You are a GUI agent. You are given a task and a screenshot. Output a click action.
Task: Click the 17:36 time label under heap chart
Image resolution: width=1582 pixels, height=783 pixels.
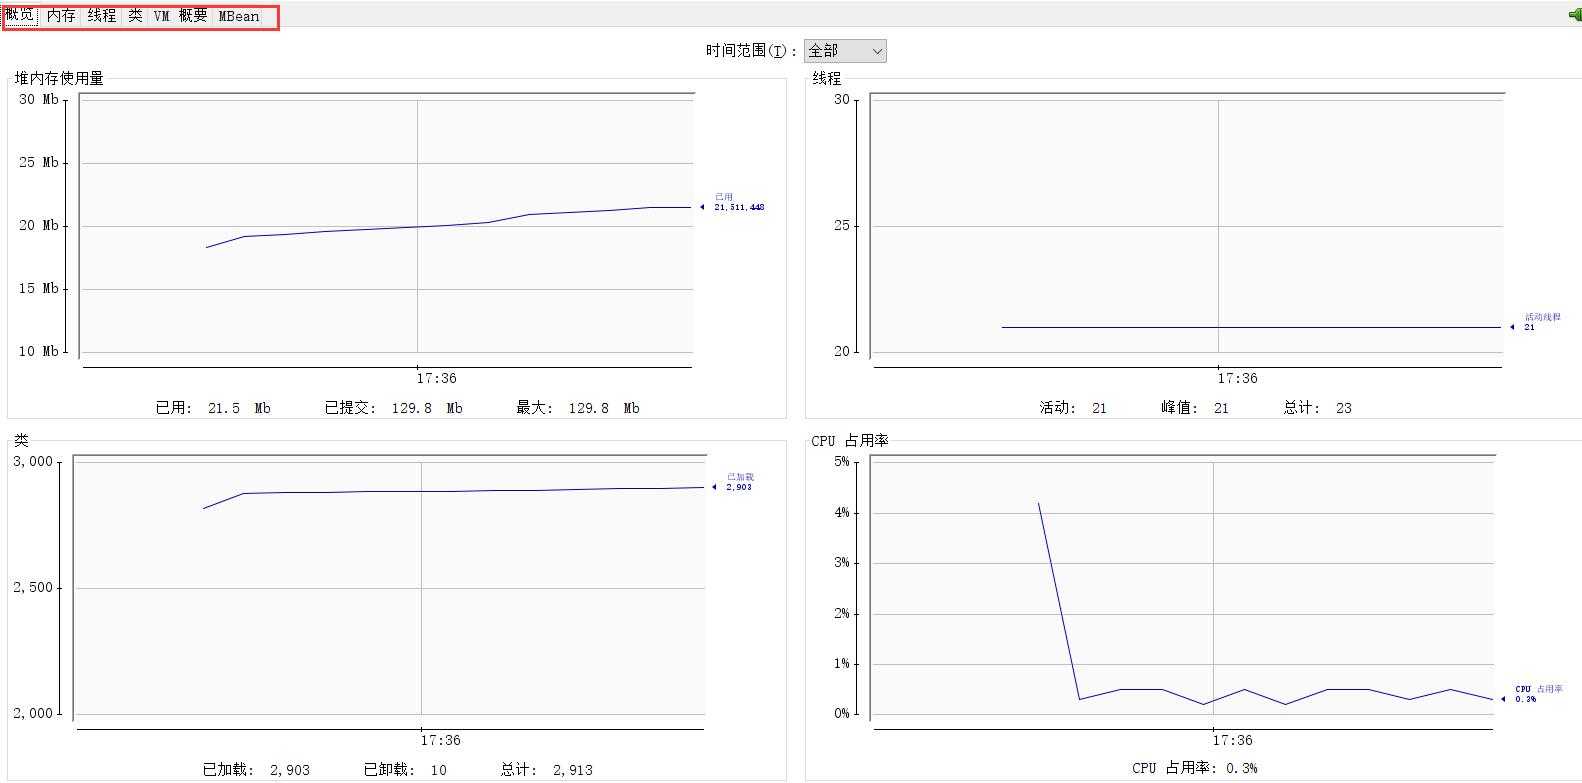point(436,378)
